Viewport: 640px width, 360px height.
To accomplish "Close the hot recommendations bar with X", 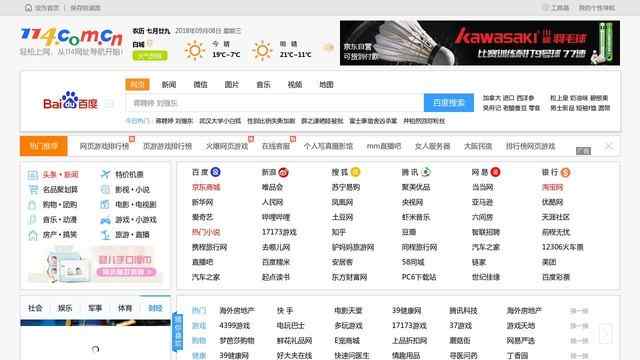I will point(608,146).
